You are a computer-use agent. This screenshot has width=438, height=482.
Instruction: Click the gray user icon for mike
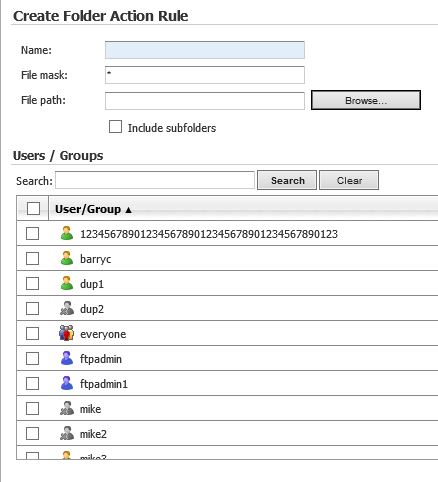[x=67, y=408]
